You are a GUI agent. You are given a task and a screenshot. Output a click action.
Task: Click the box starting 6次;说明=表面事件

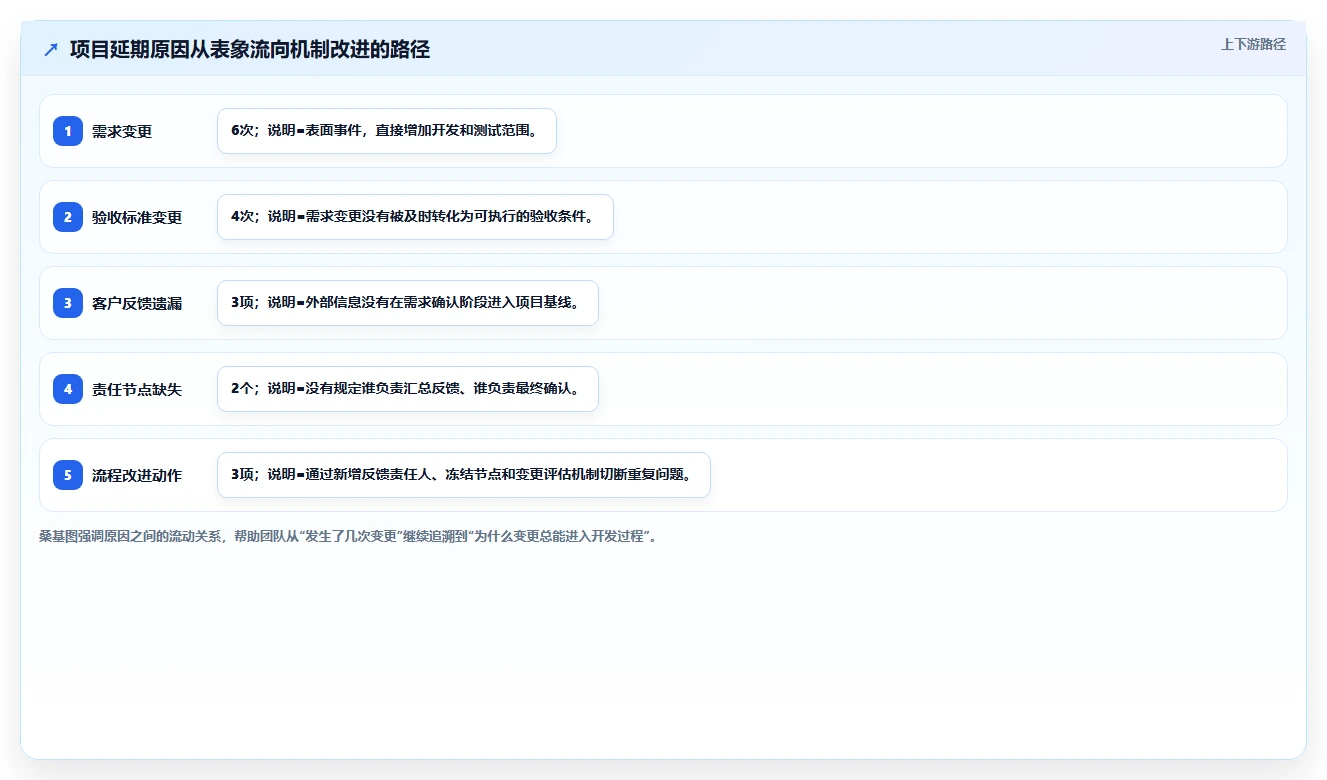point(386,131)
